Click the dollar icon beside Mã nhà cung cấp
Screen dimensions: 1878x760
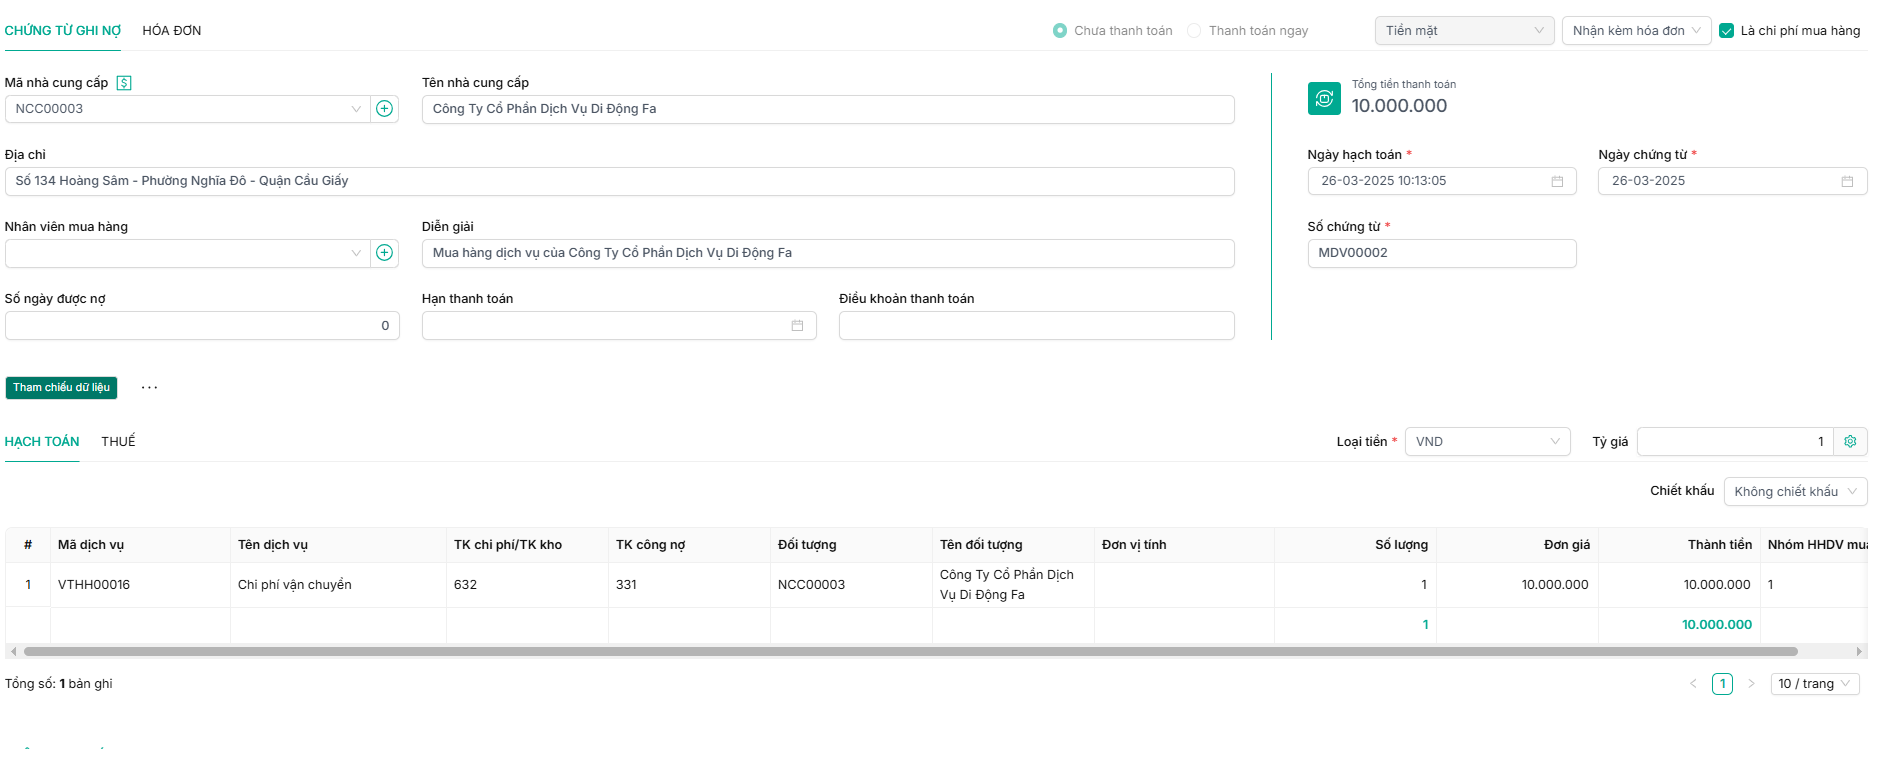pyautogui.click(x=124, y=83)
